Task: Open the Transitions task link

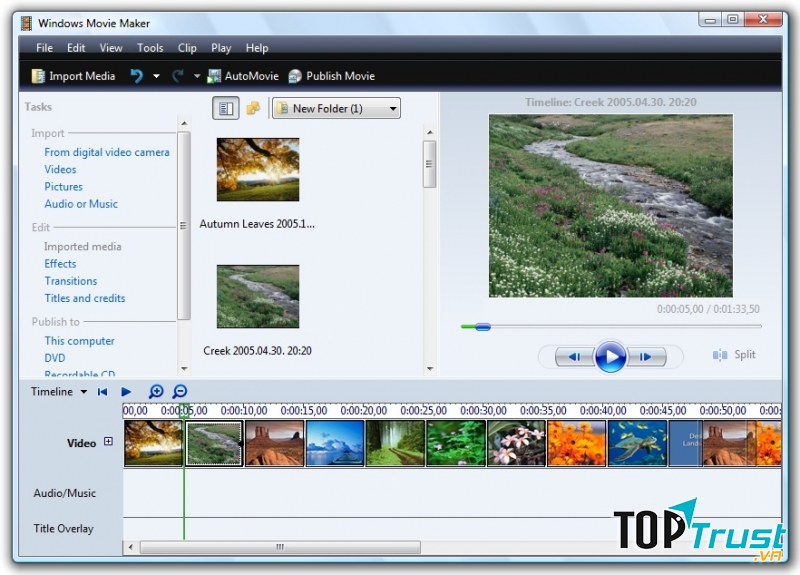Action: [x=70, y=281]
